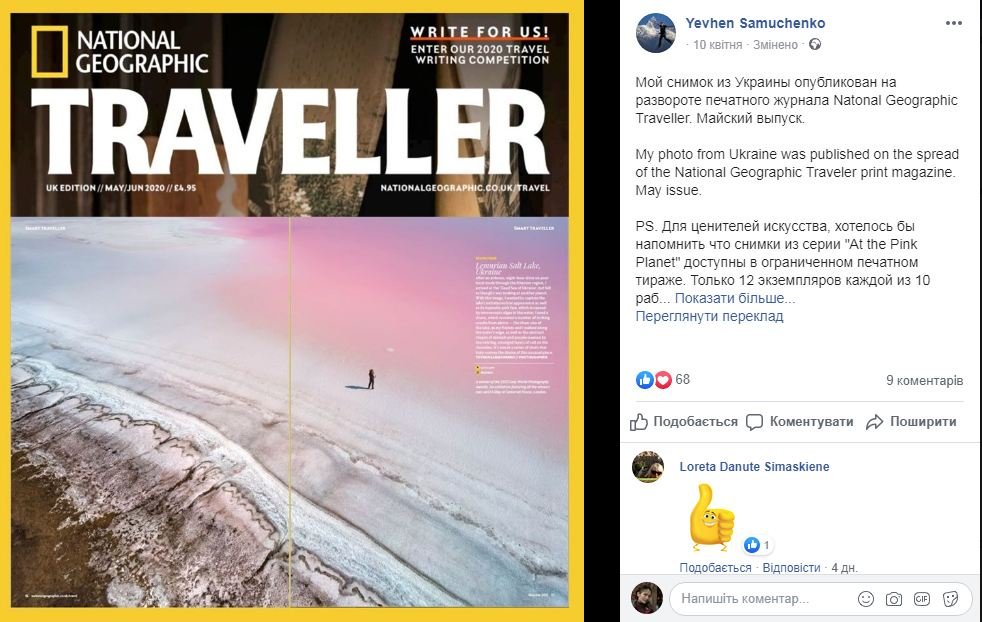Reply to the comment with Відповісти

click(791, 568)
